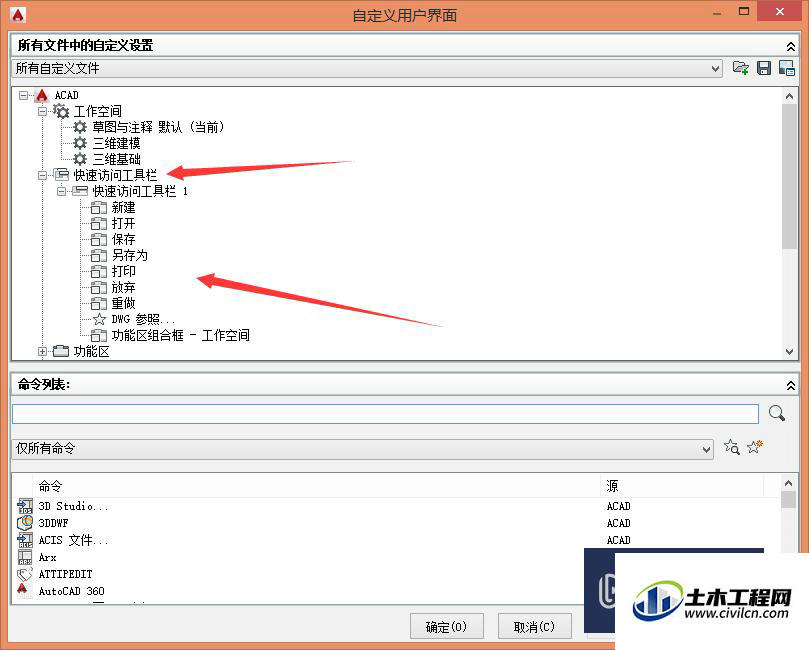This screenshot has height=650, width=809.
Task: Click the 三维建模 workspace gear icon
Action: 79,143
